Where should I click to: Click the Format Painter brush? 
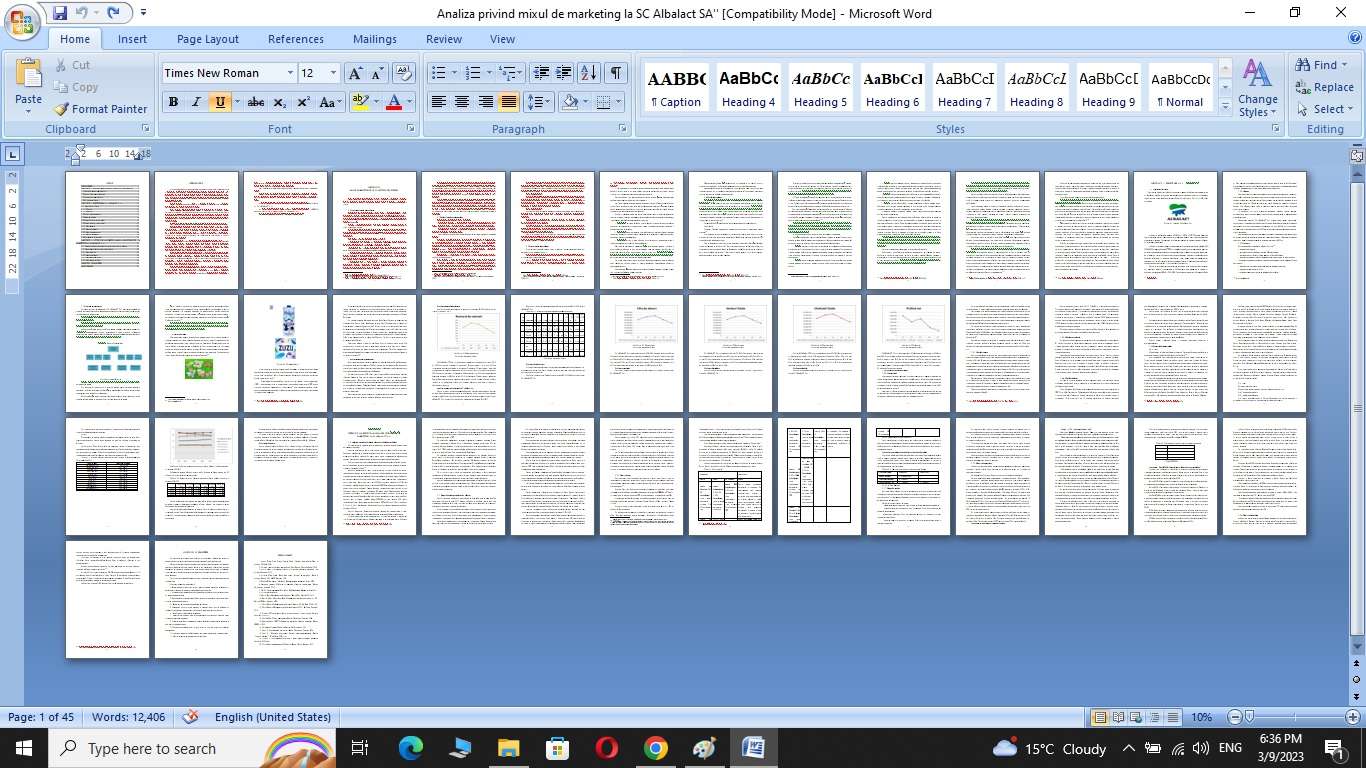100,109
